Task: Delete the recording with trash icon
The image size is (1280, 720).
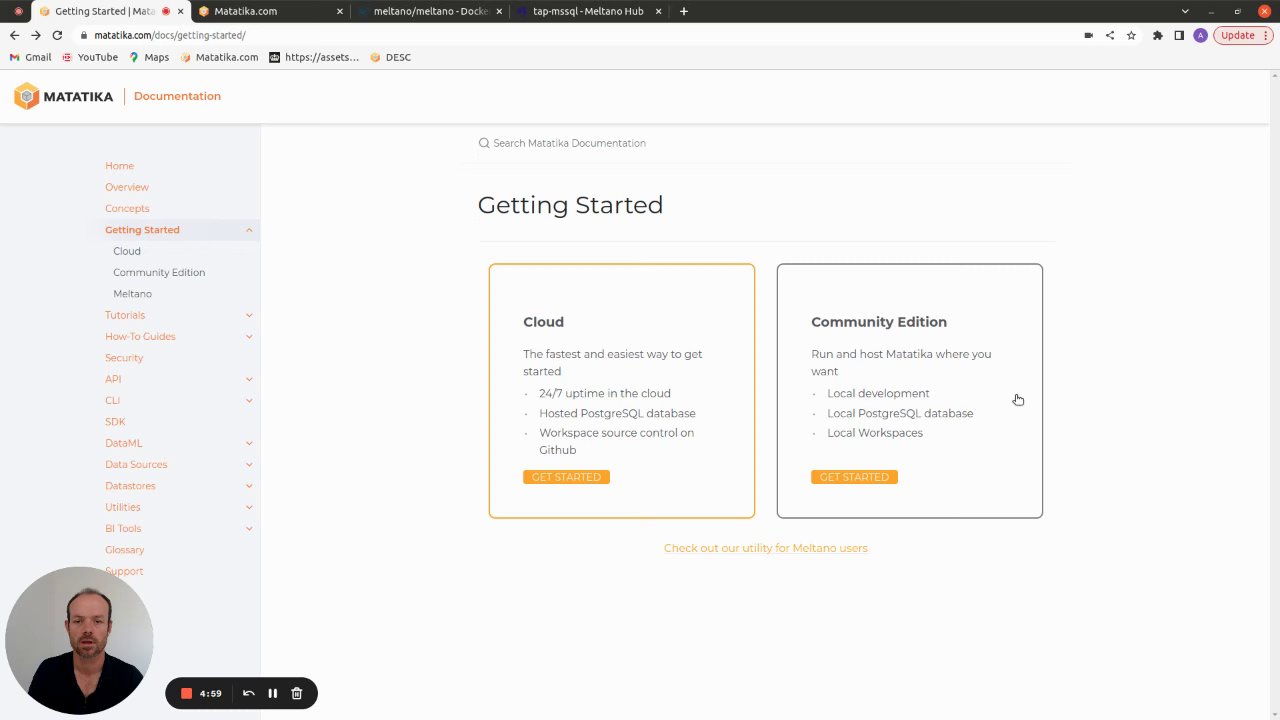Action: coord(297,693)
